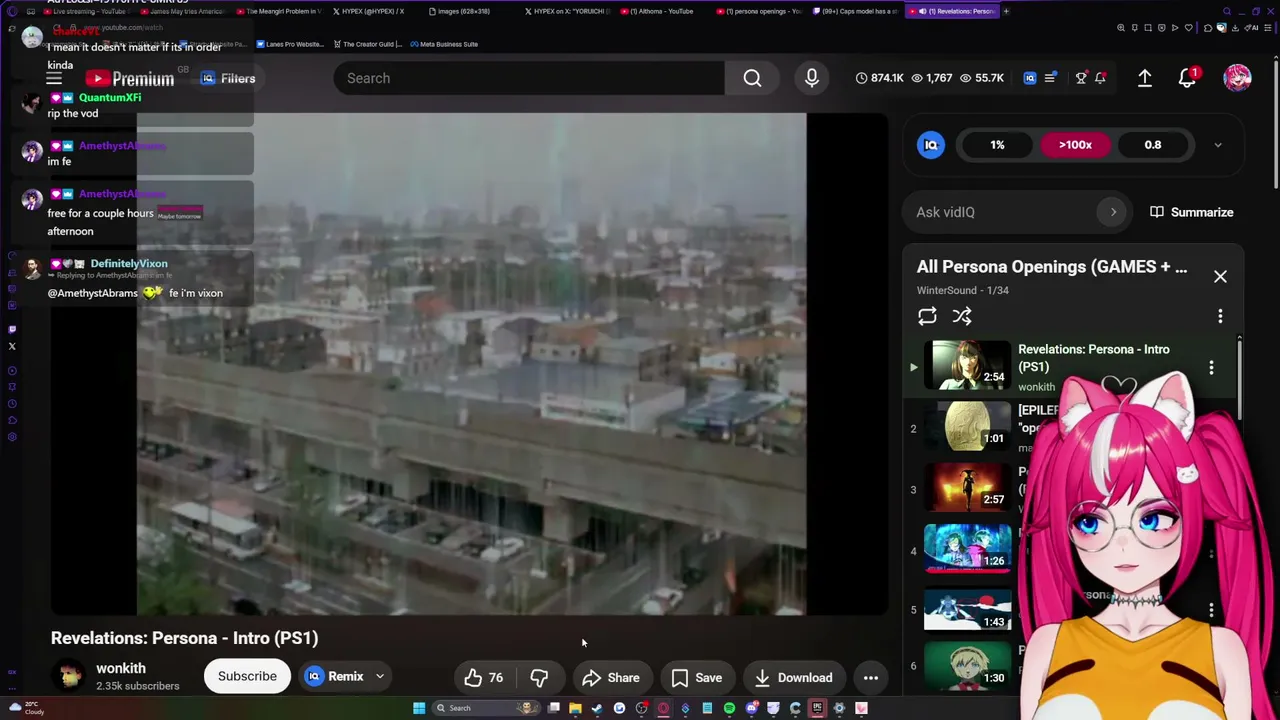Play the 1:43 playlist video thumbnail
Screen dimensions: 1280x720
(967, 610)
